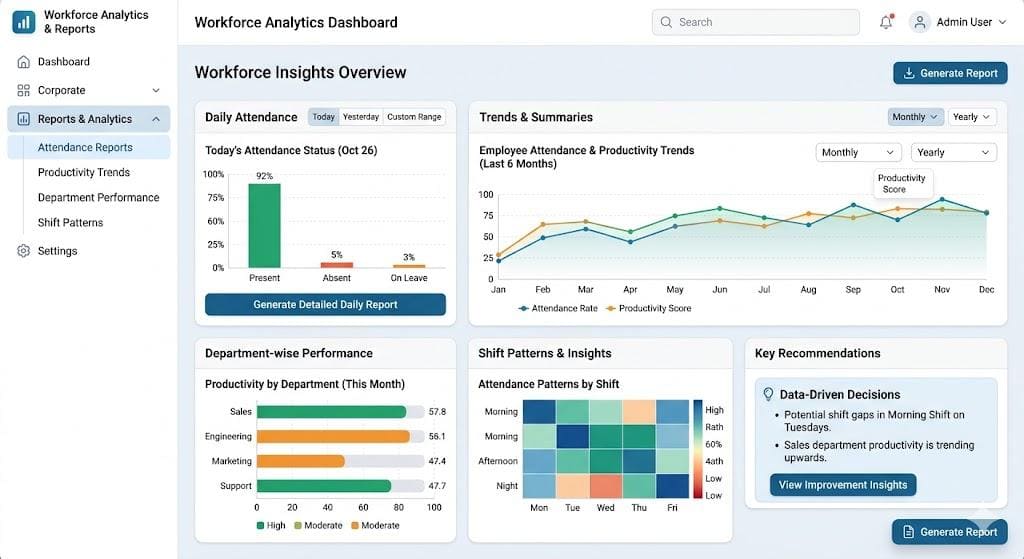Click the Reports & Analytics chart icon

24,119
